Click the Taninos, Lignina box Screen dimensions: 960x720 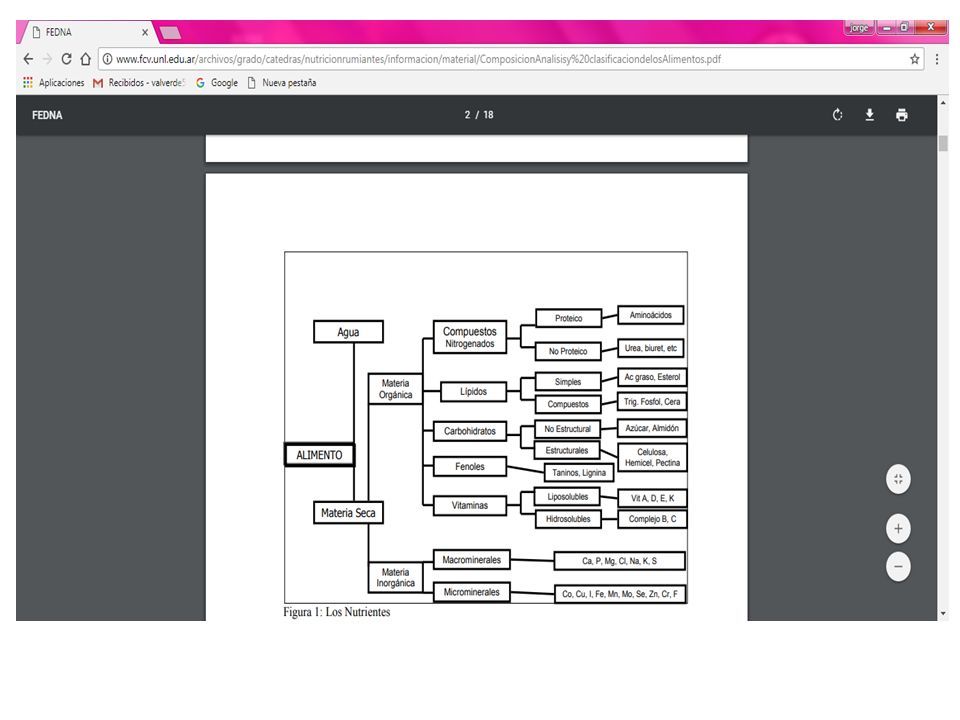tap(579, 473)
